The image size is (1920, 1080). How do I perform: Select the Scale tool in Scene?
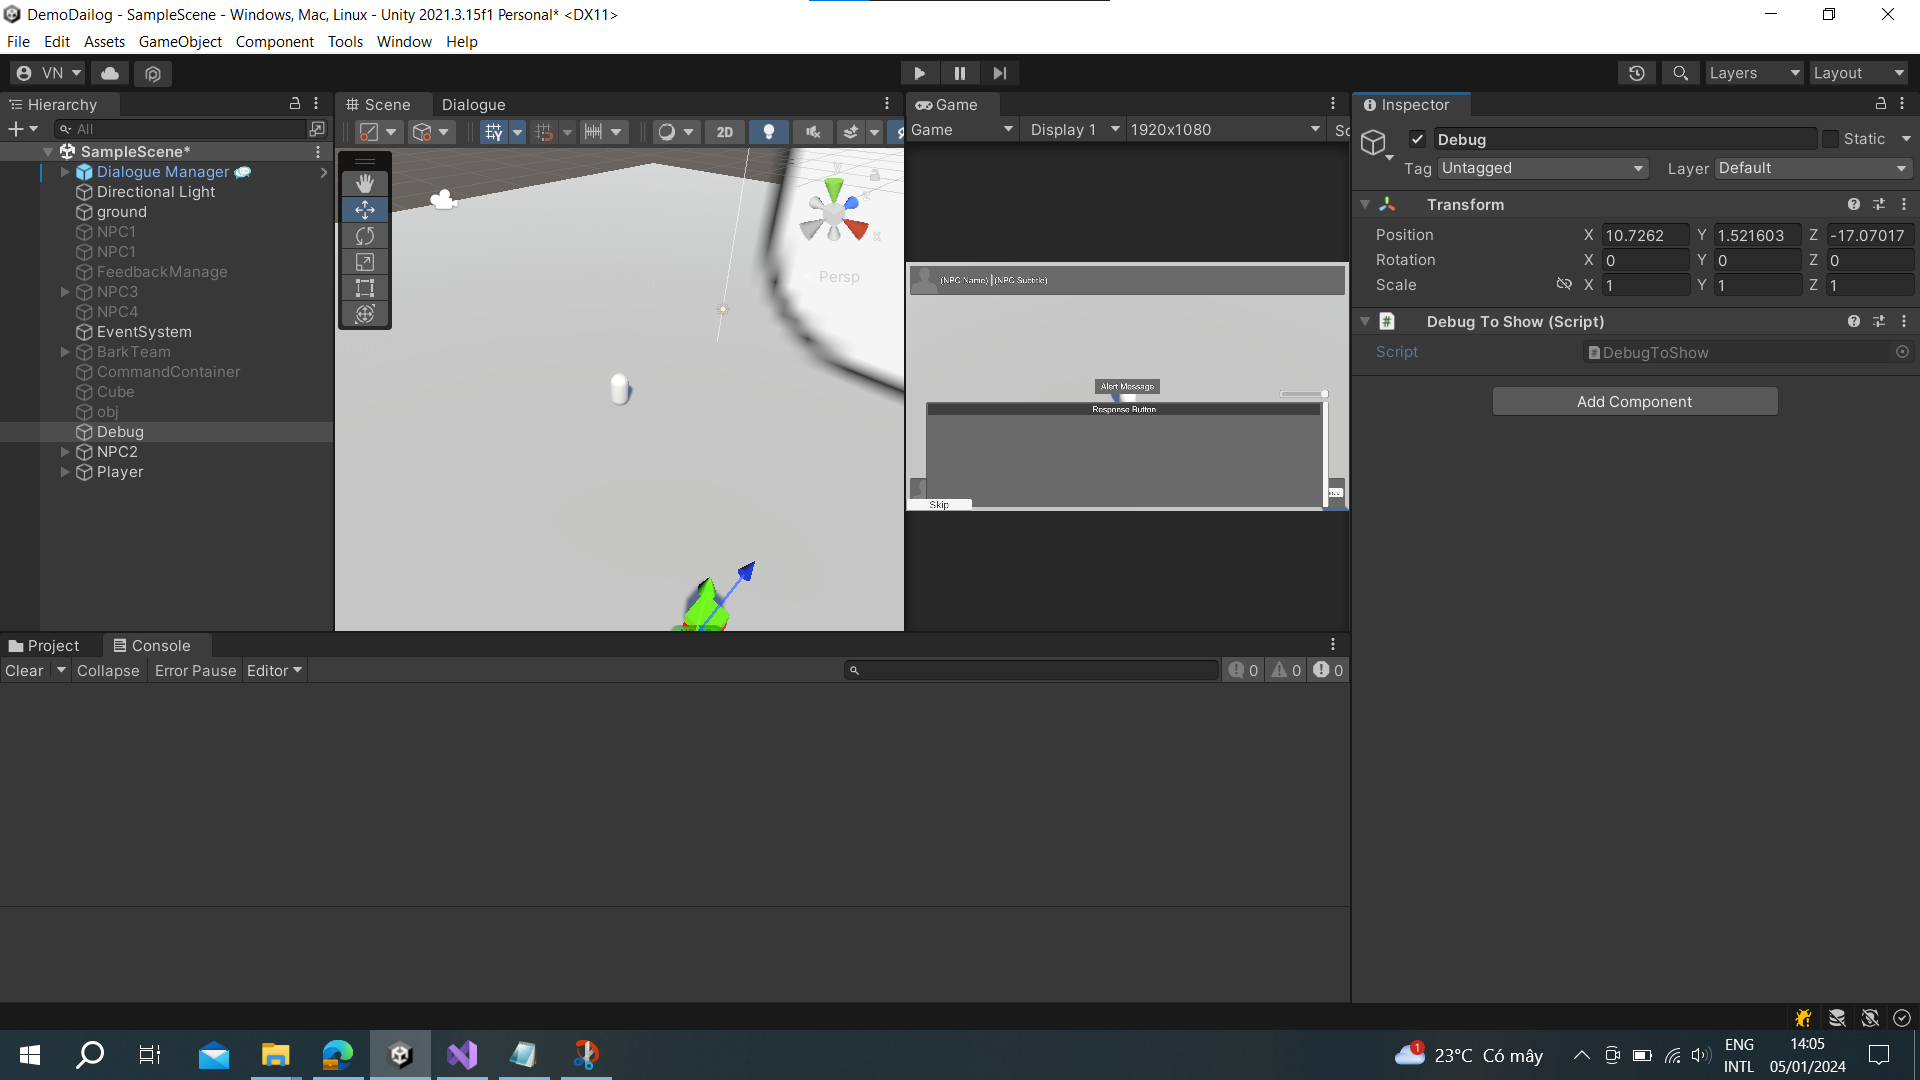click(365, 262)
